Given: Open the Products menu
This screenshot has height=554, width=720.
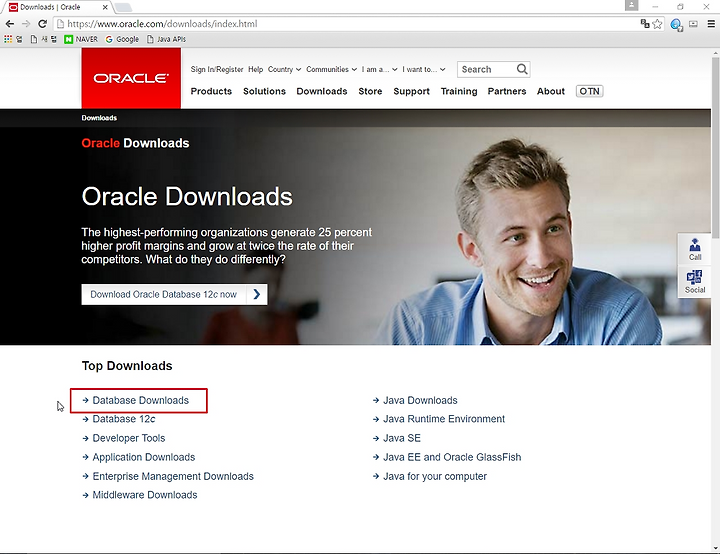Looking at the screenshot, I should [211, 91].
